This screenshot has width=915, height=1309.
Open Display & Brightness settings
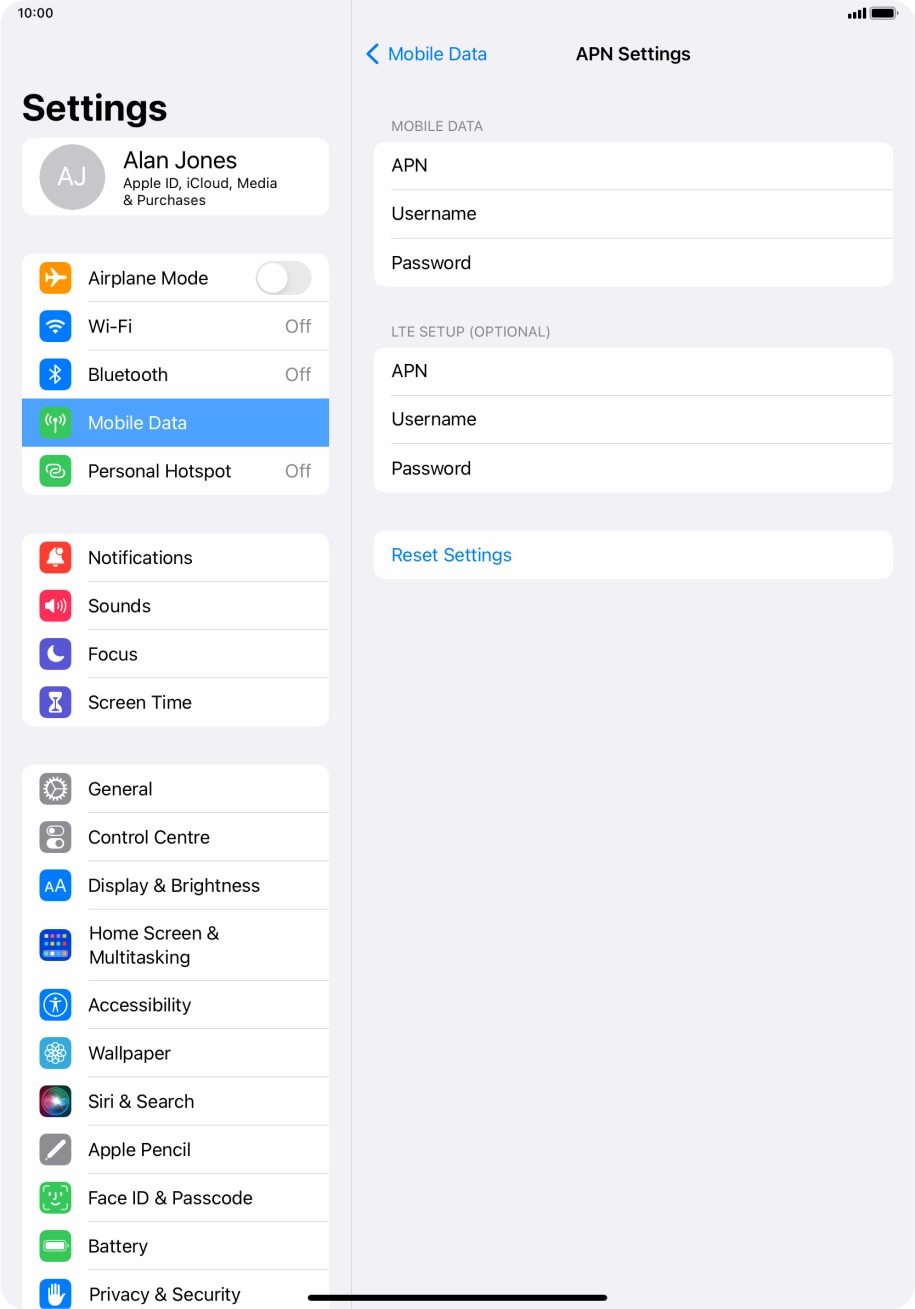pyautogui.click(x=175, y=885)
